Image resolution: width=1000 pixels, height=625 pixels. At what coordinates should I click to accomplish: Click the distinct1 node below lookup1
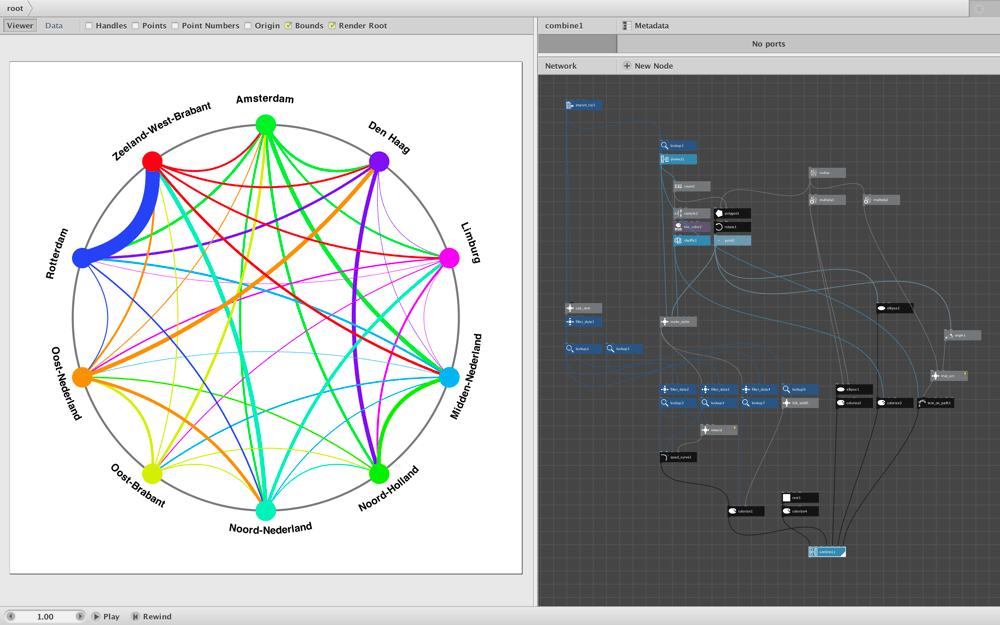coord(678,159)
